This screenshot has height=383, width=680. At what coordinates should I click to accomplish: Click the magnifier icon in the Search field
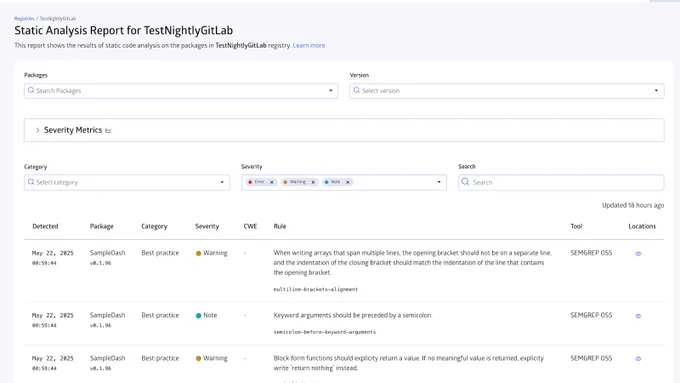[x=465, y=182]
